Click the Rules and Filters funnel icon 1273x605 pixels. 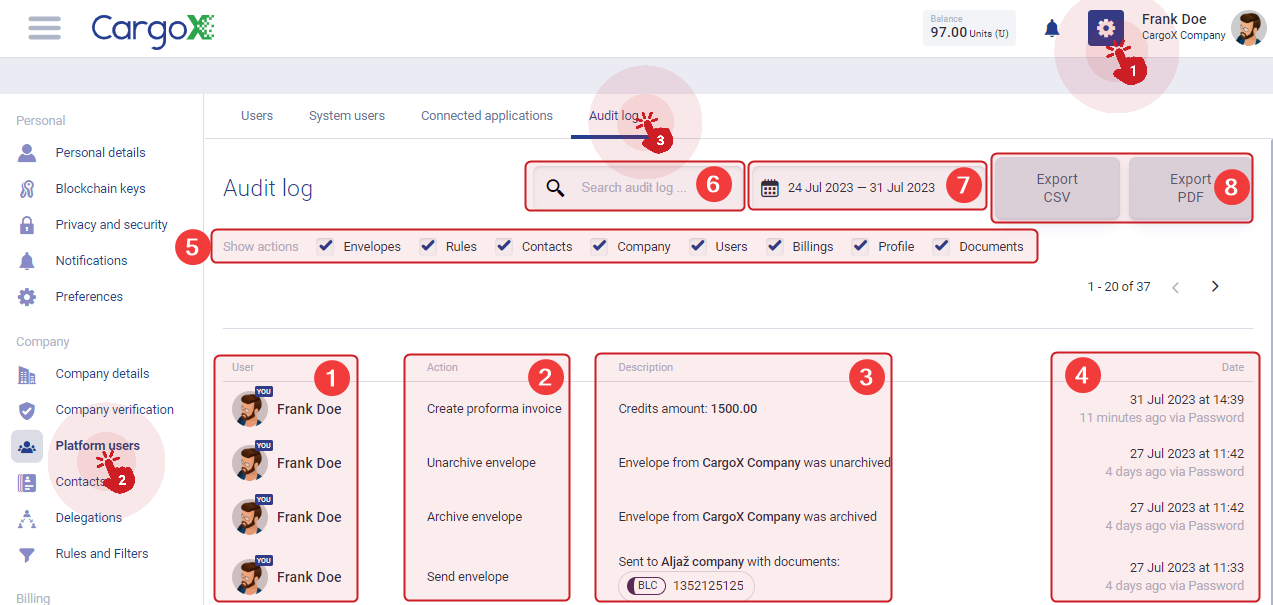[x=27, y=554]
